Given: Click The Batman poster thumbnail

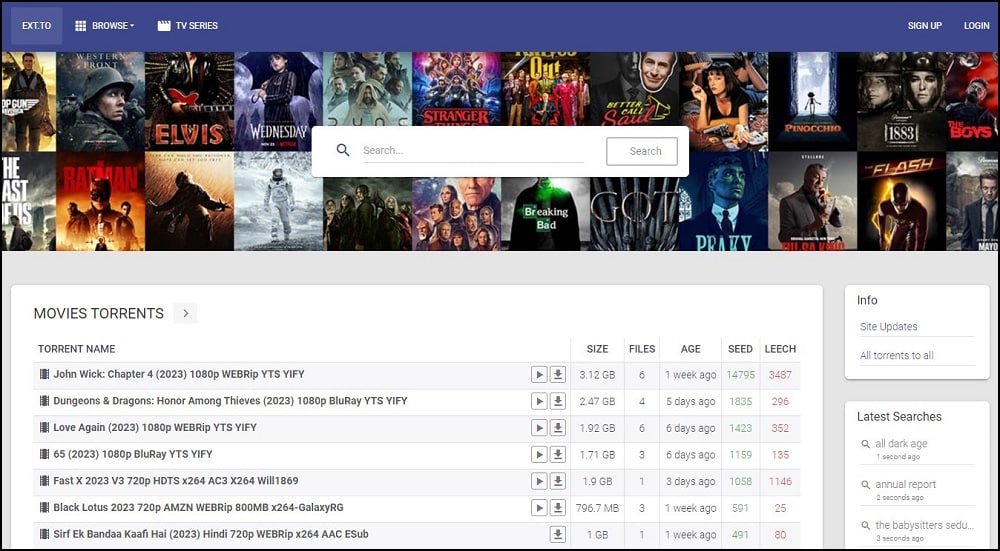Looking at the screenshot, I should coord(101,201).
